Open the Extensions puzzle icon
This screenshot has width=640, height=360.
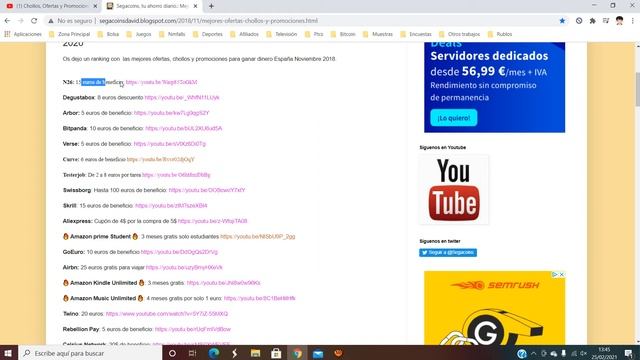click(x=593, y=21)
